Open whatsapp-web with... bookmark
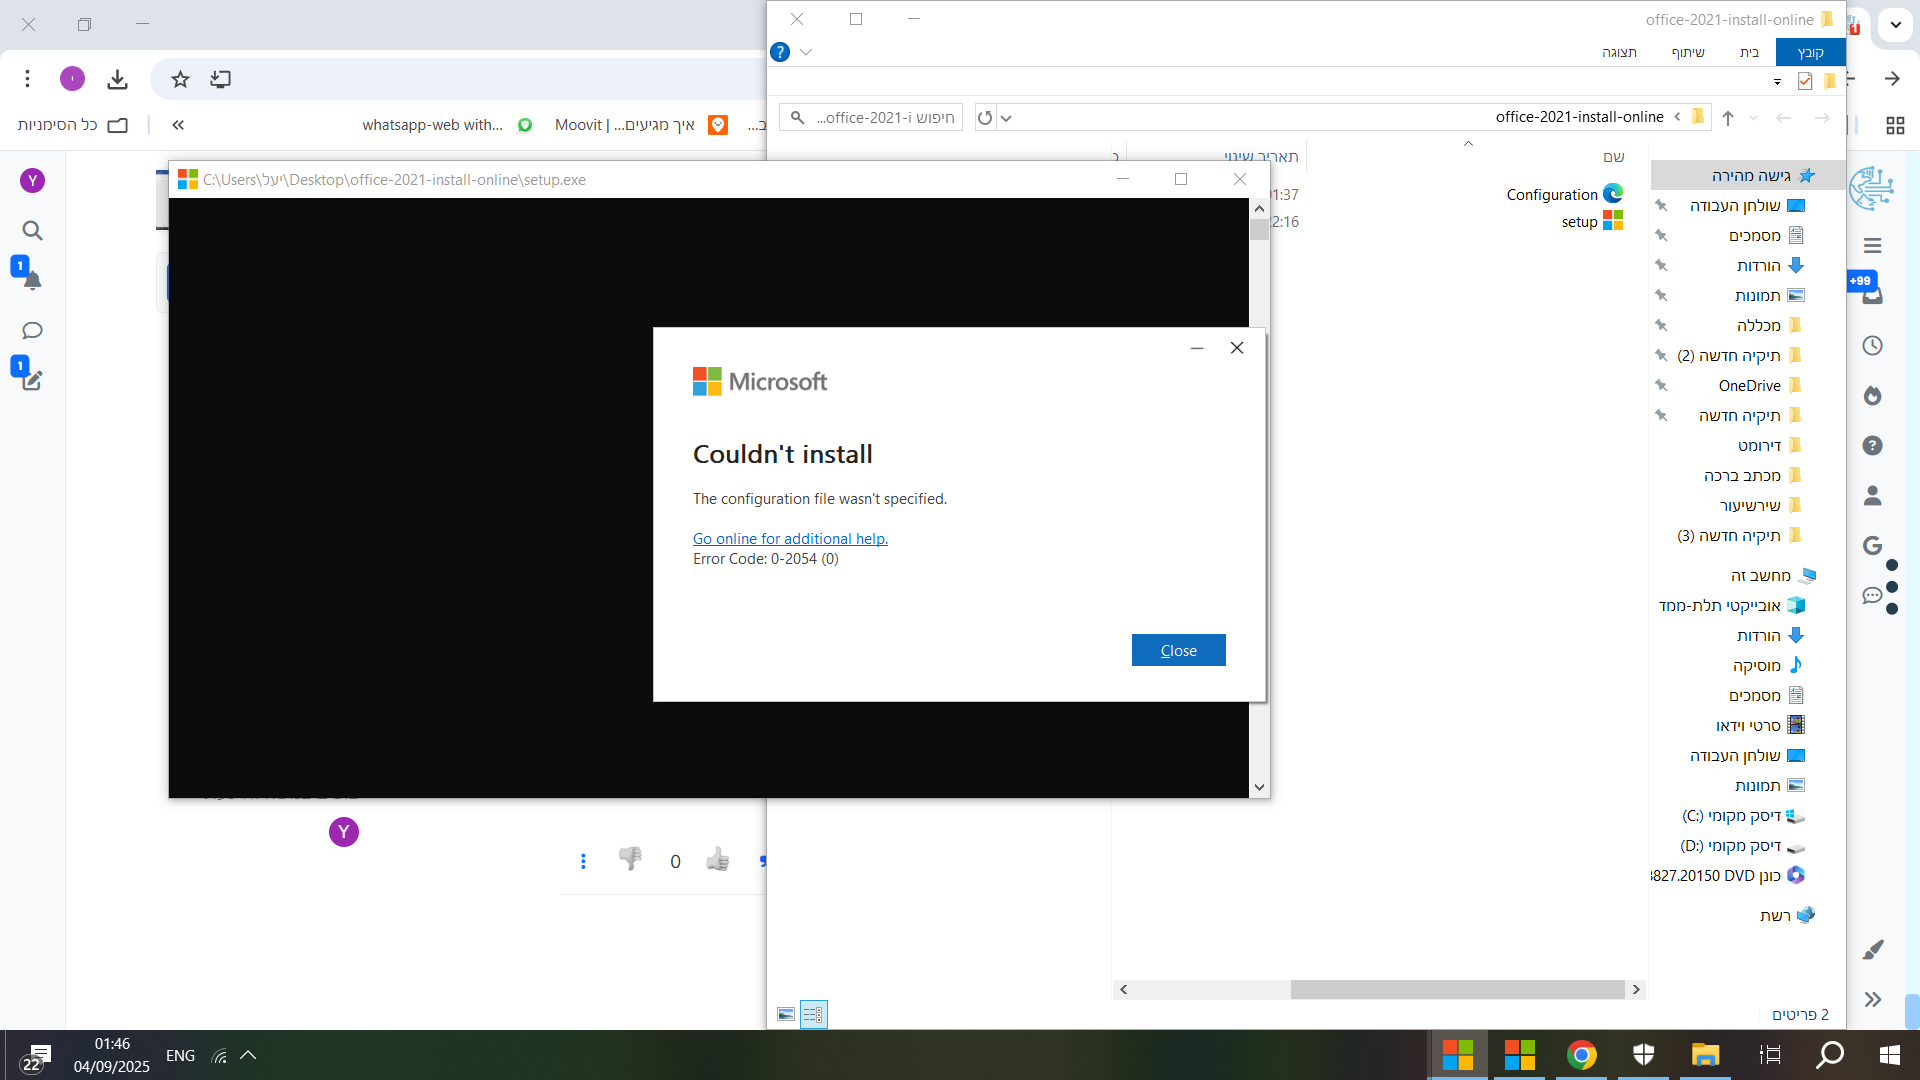The height and width of the screenshot is (1080, 1920). 447,125
